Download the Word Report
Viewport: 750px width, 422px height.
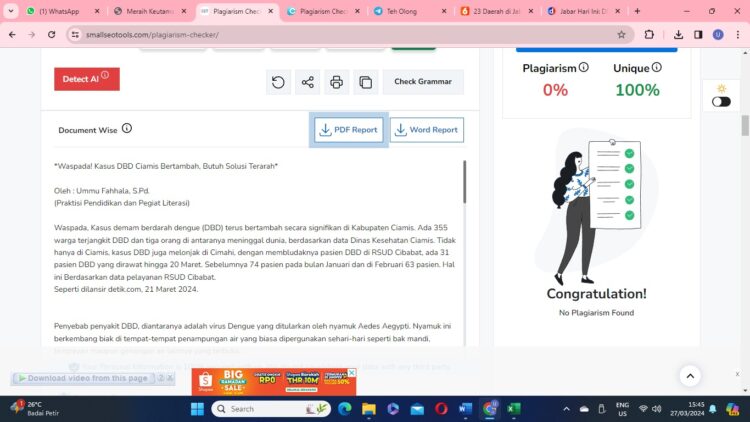pyautogui.click(x=427, y=130)
